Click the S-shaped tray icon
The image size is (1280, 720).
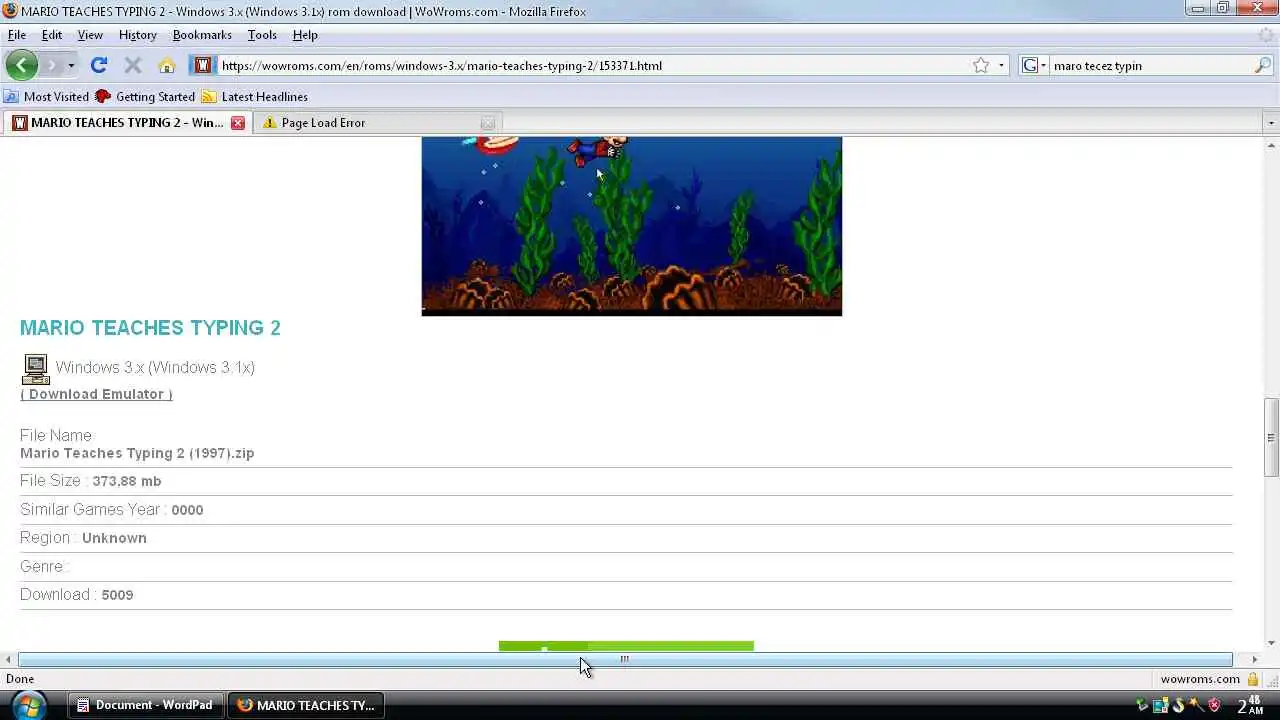[1179, 706]
